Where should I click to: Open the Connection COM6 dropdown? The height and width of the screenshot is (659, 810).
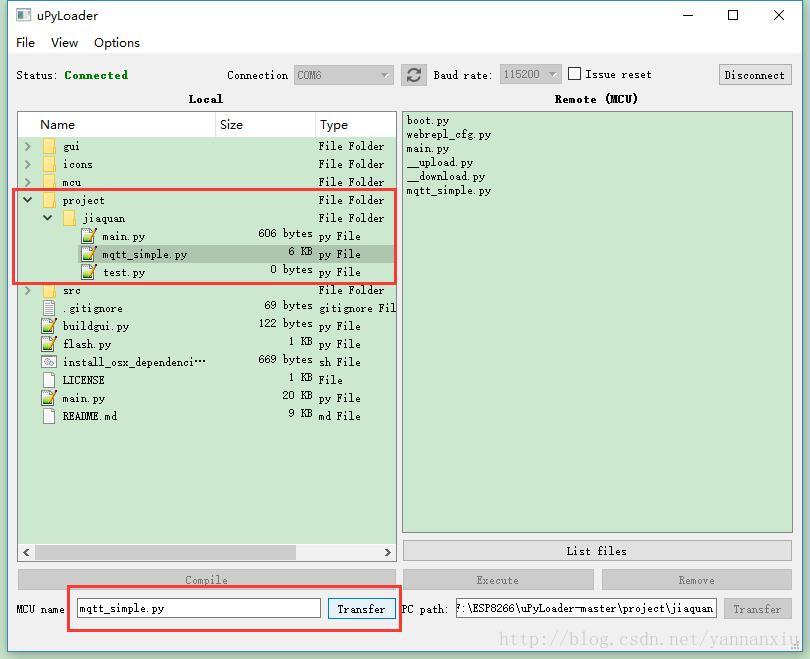pos(344,75)
